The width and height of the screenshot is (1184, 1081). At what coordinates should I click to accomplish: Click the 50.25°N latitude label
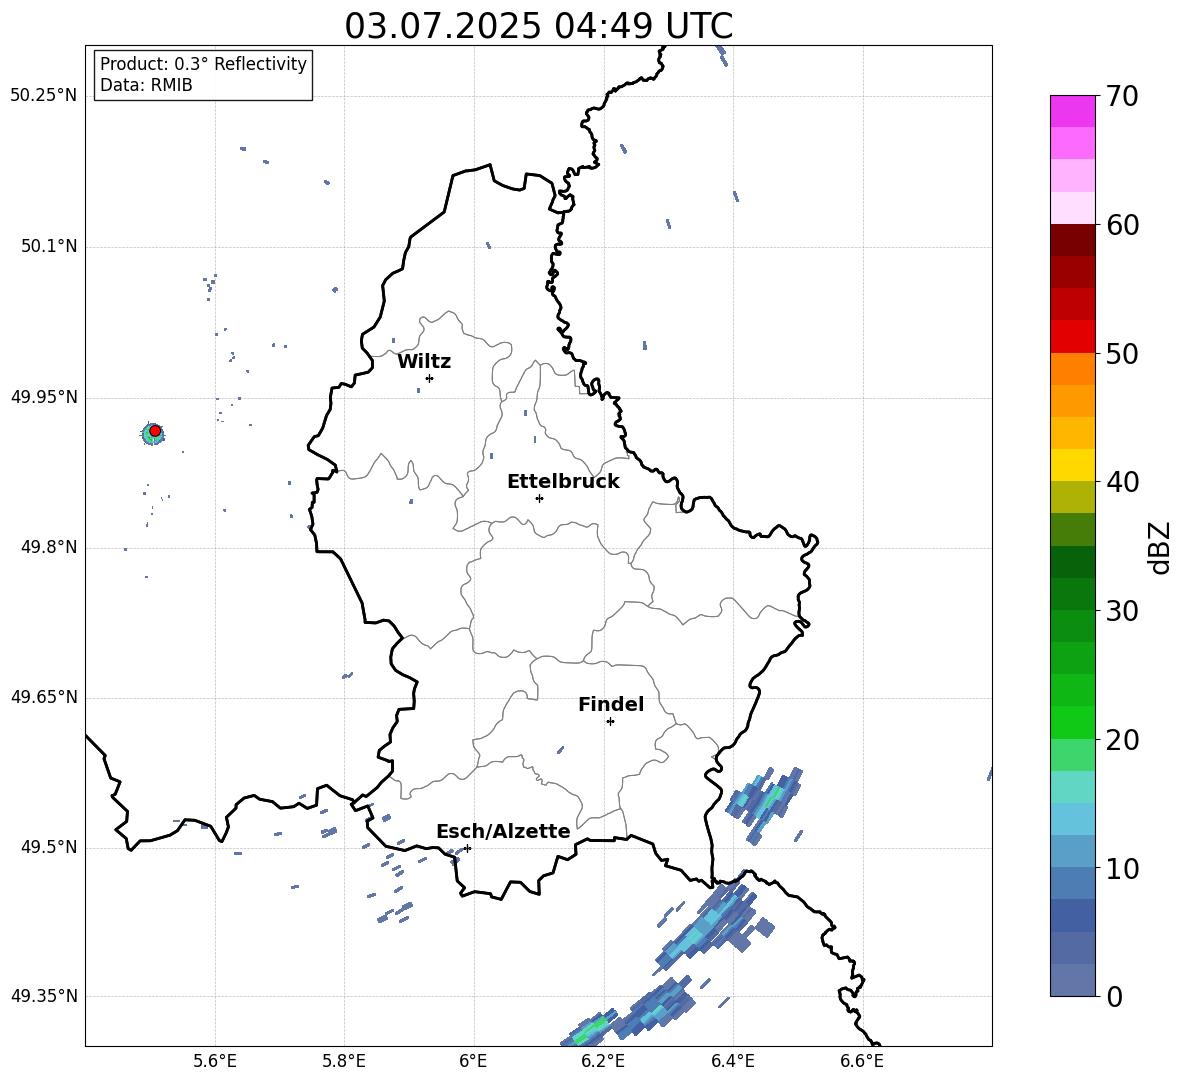(44, 96)
